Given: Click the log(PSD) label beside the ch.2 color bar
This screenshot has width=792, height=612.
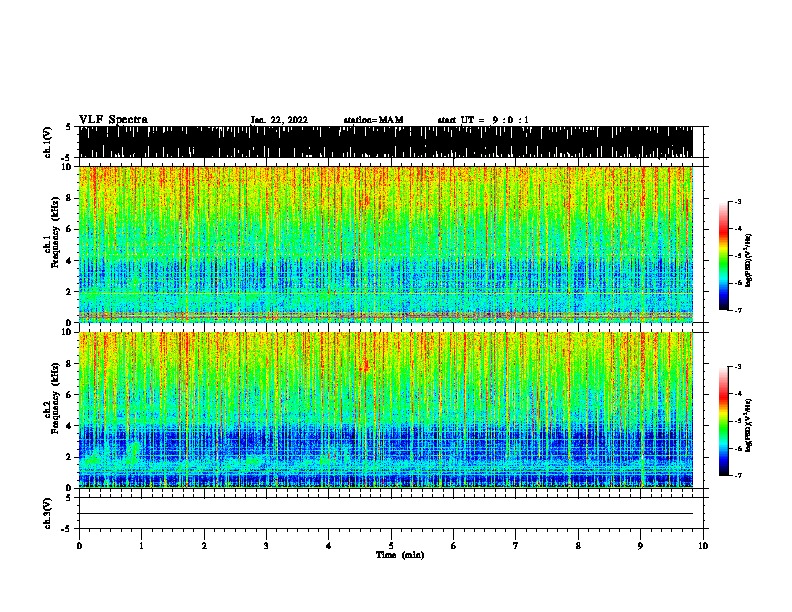Looking at the screenshot, I should [x=749, y=425].
